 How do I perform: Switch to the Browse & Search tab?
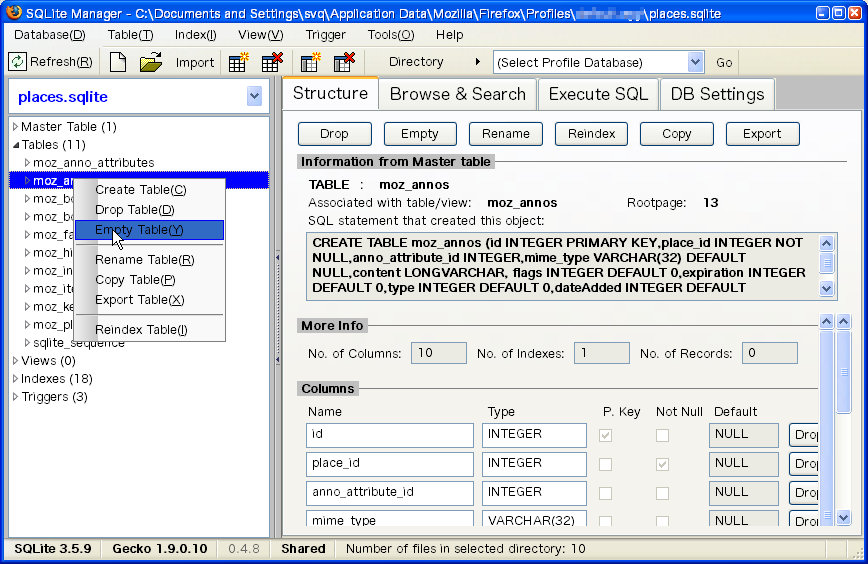458,94
